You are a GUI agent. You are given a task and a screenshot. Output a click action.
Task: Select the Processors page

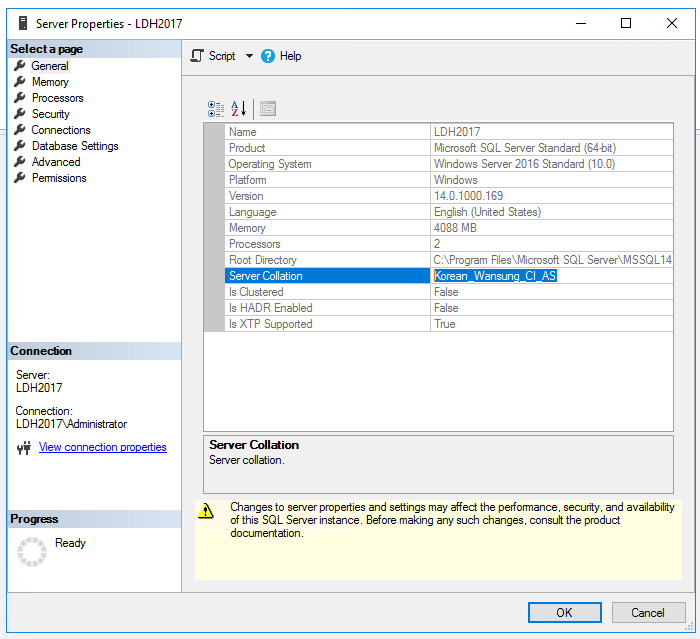[x=58, y=98]
